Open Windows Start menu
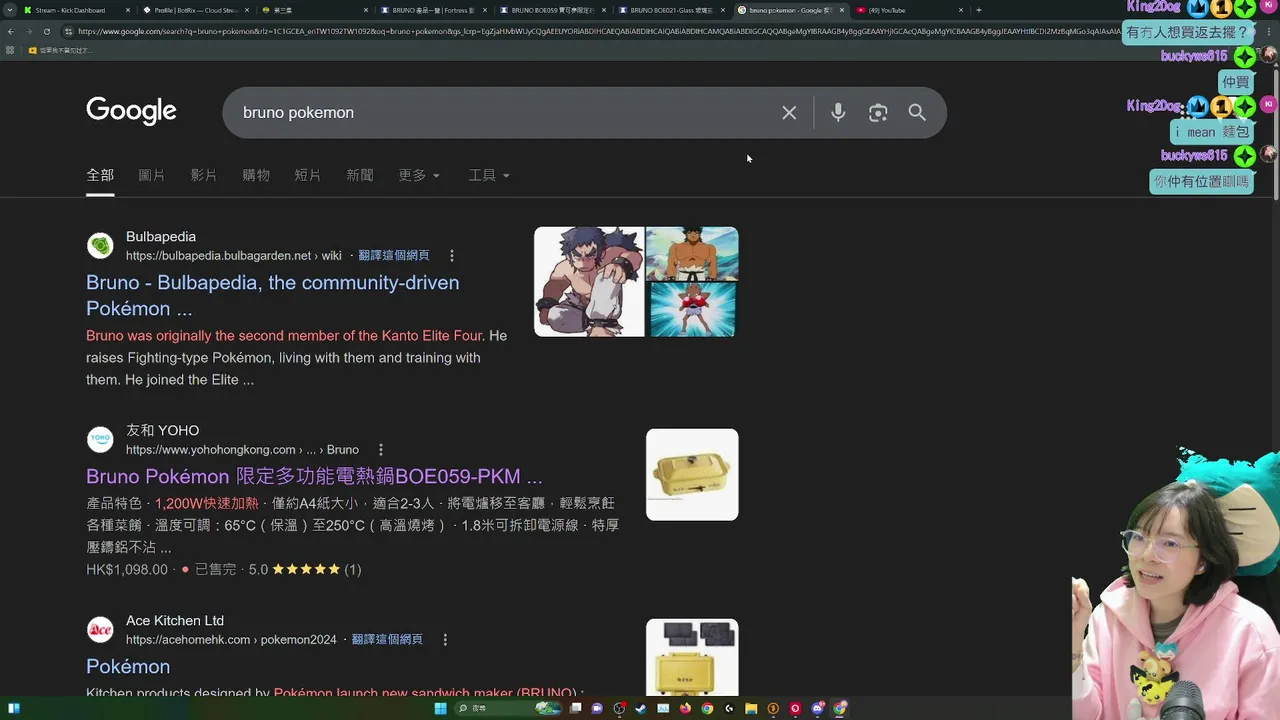 pos(440,708)
